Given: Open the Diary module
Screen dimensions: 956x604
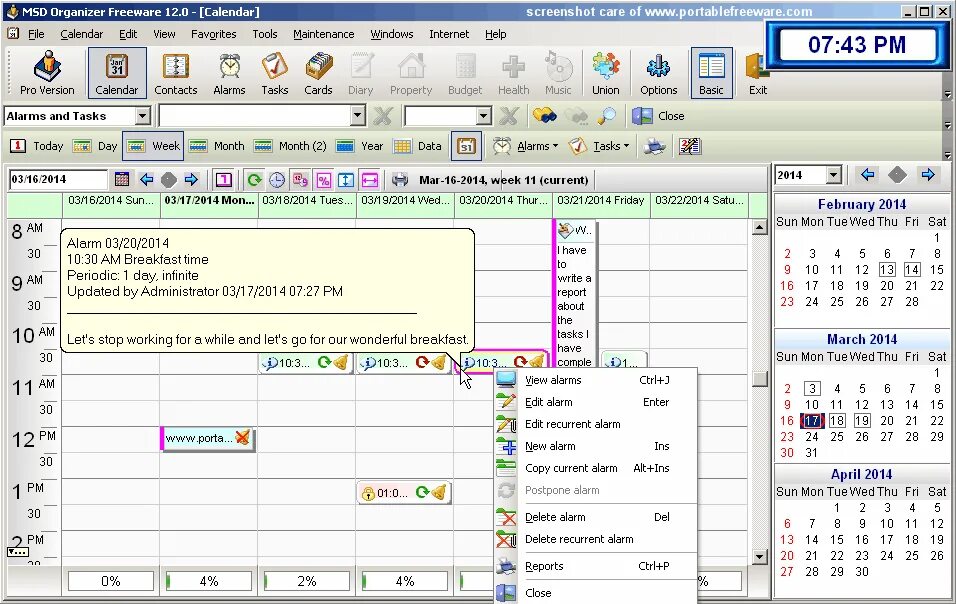Looking at the screenshot, I should pos(360,72).
